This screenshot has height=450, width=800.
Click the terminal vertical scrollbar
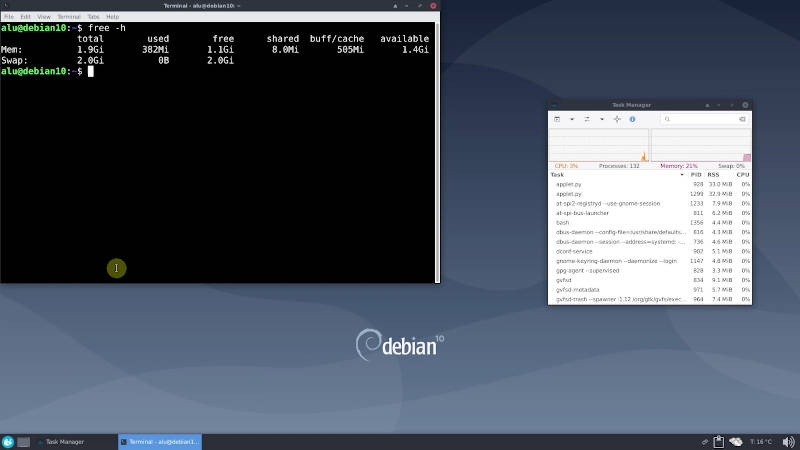[x=437, y=152]
